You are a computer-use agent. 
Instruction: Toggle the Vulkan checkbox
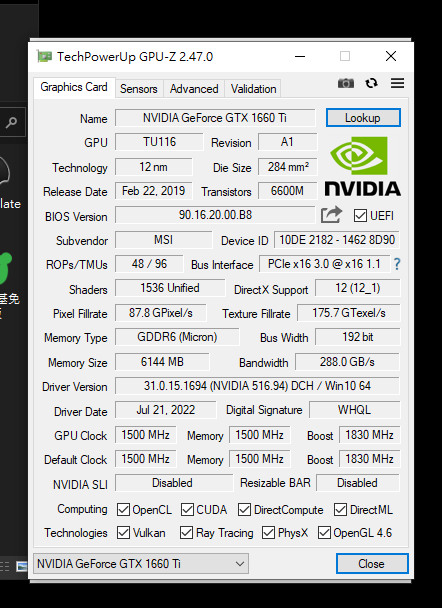tap(123, 533)
